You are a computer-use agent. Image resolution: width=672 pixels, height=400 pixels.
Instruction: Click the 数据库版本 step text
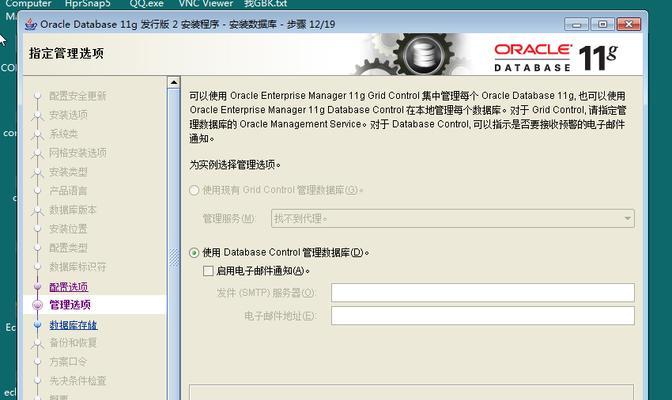73,210
